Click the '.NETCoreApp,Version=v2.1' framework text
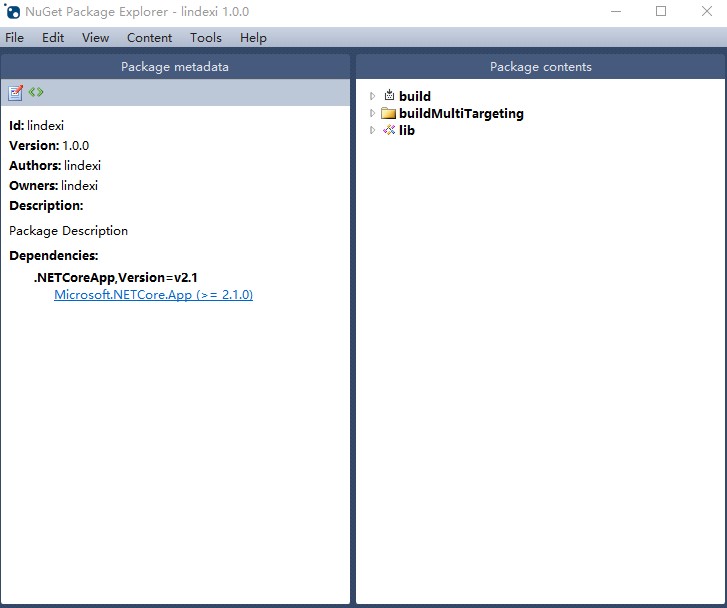 pyautogui.click(x=115, y=277)
